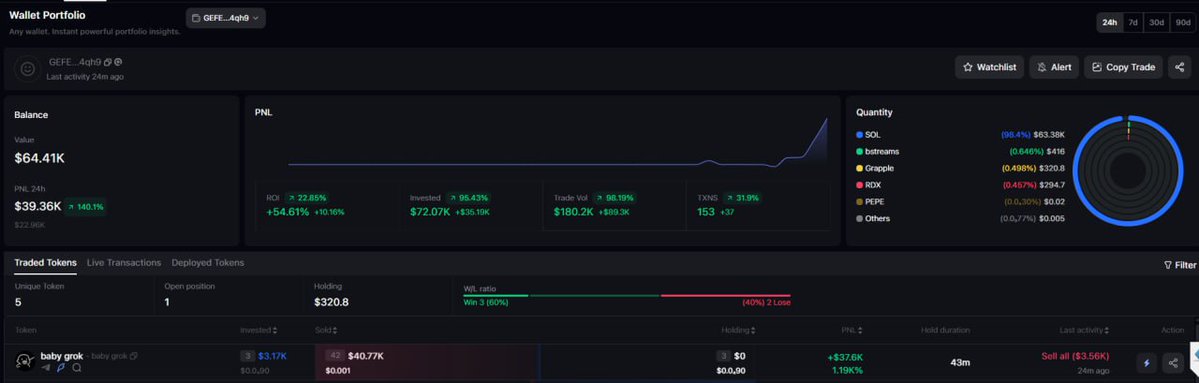Viewport: 1199px width, 383px height.
Task: Click the PEPE legend entry
Action: [x=869, y=202]
